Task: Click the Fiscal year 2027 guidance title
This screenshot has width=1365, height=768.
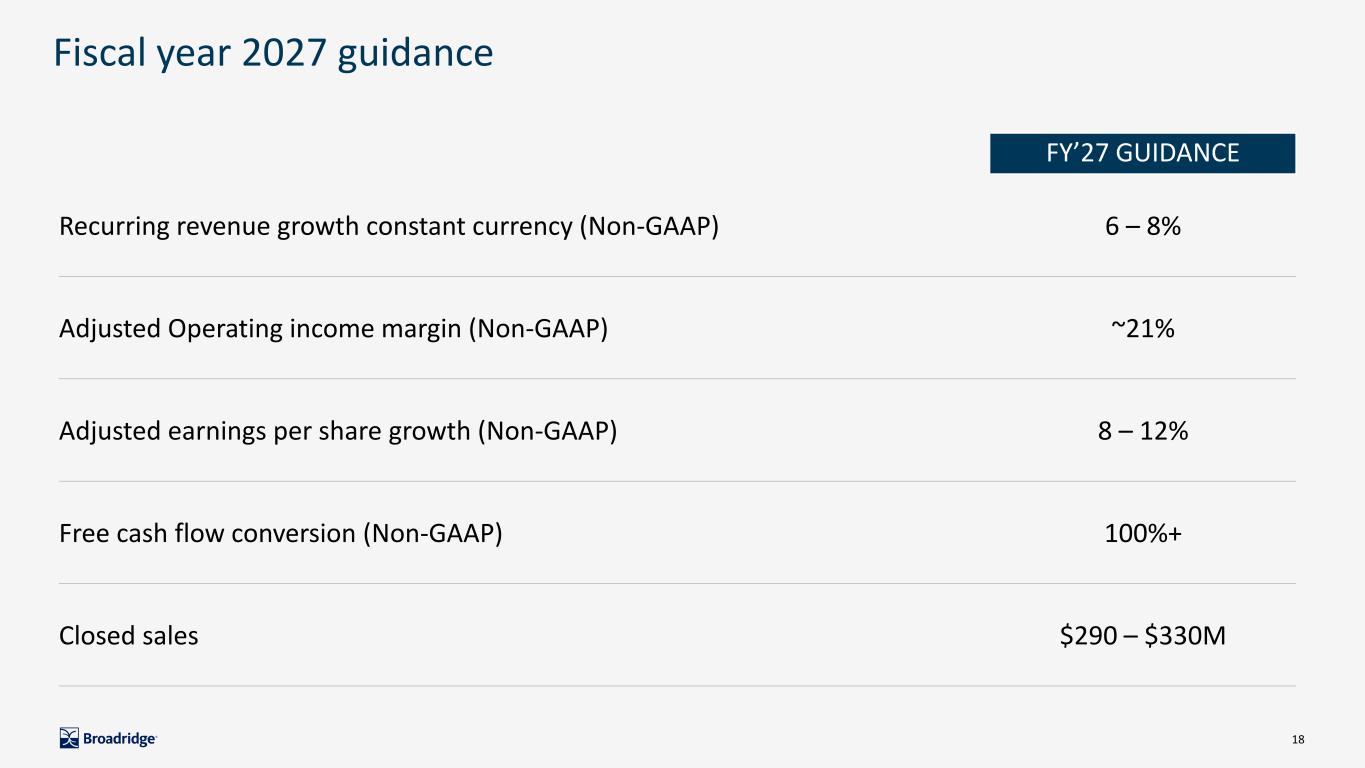Action: pyautogui.click(x=273, y=53)
